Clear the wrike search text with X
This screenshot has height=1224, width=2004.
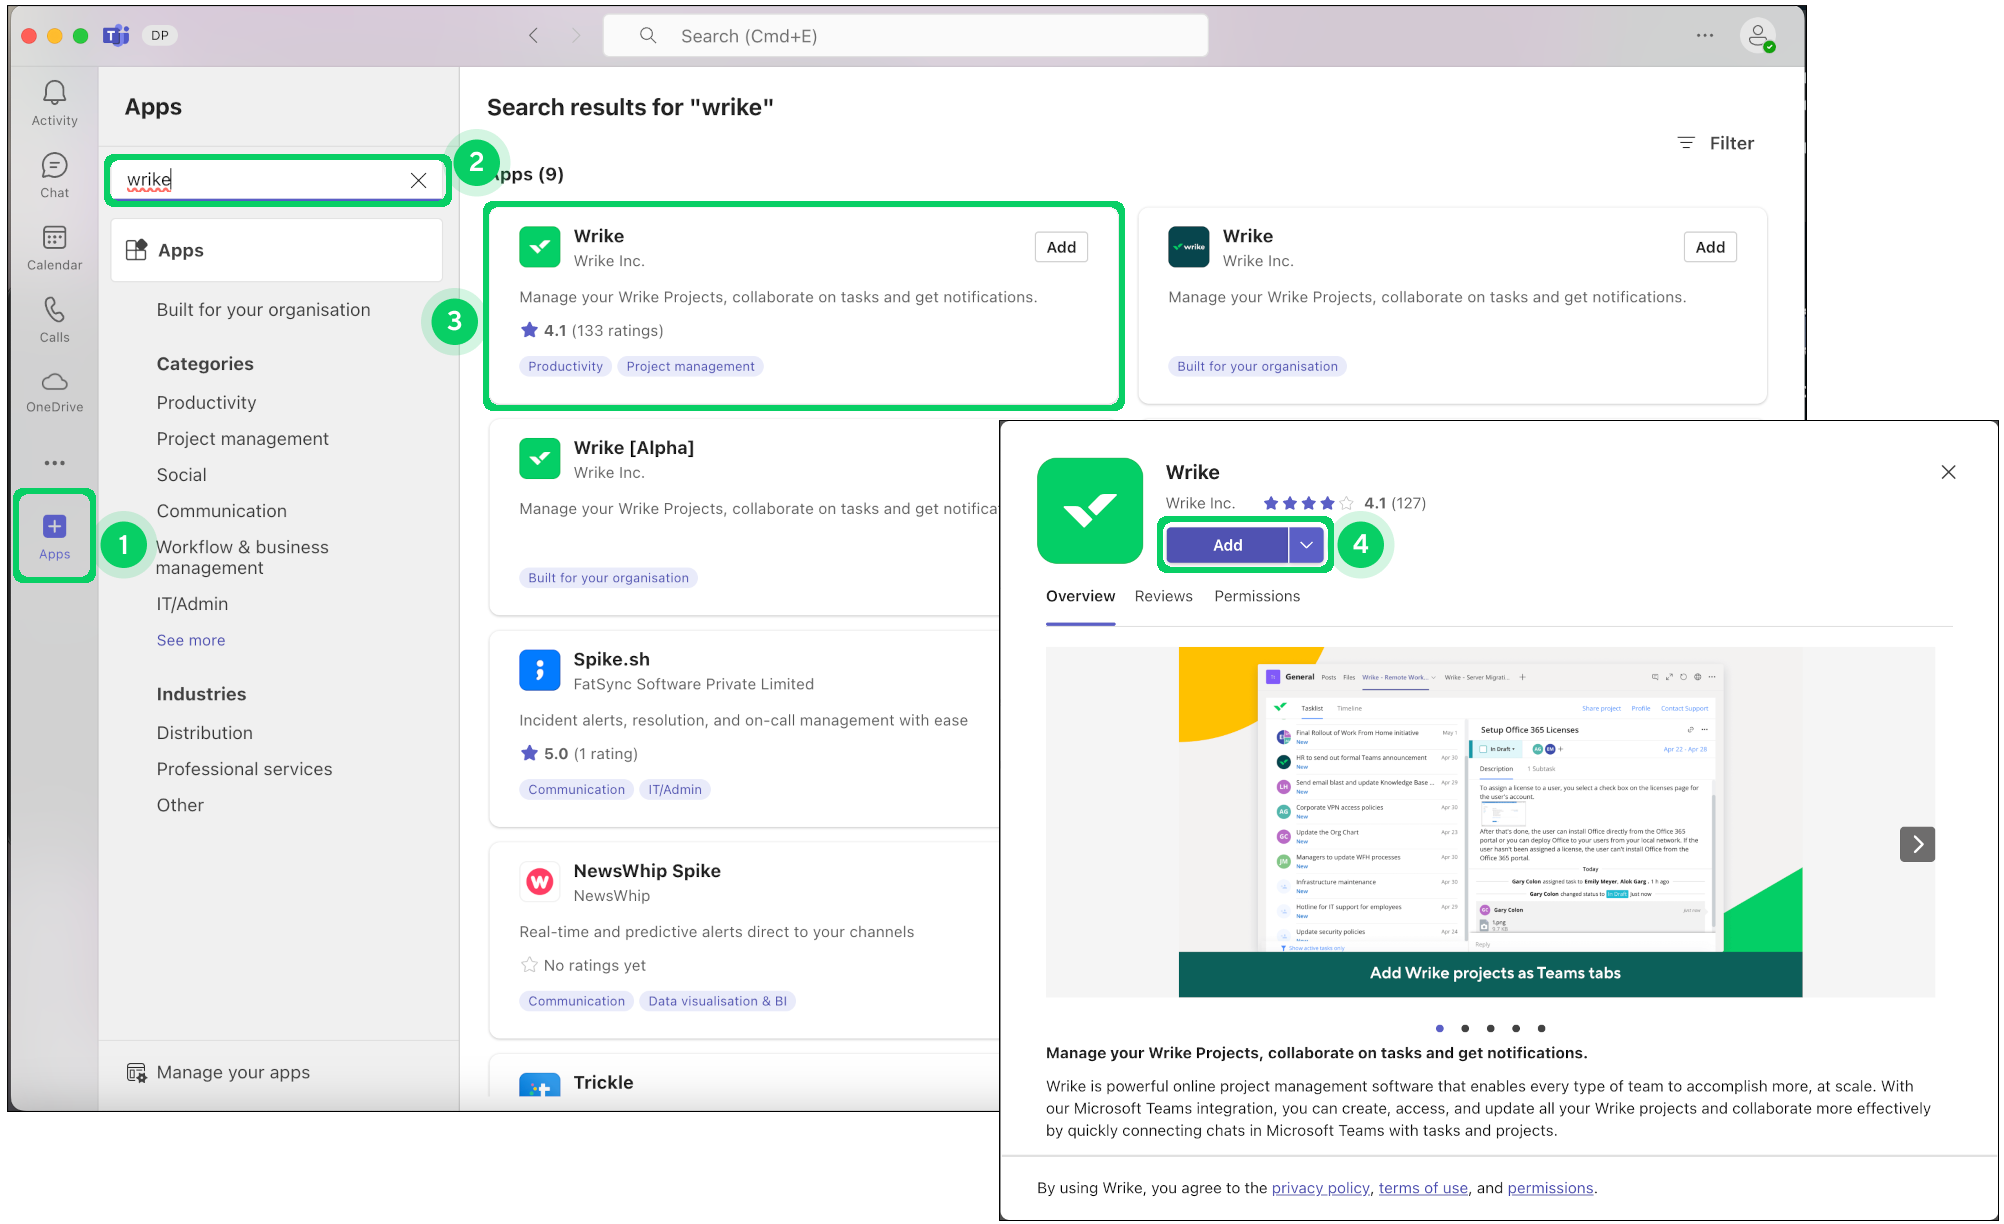[418, 180]
